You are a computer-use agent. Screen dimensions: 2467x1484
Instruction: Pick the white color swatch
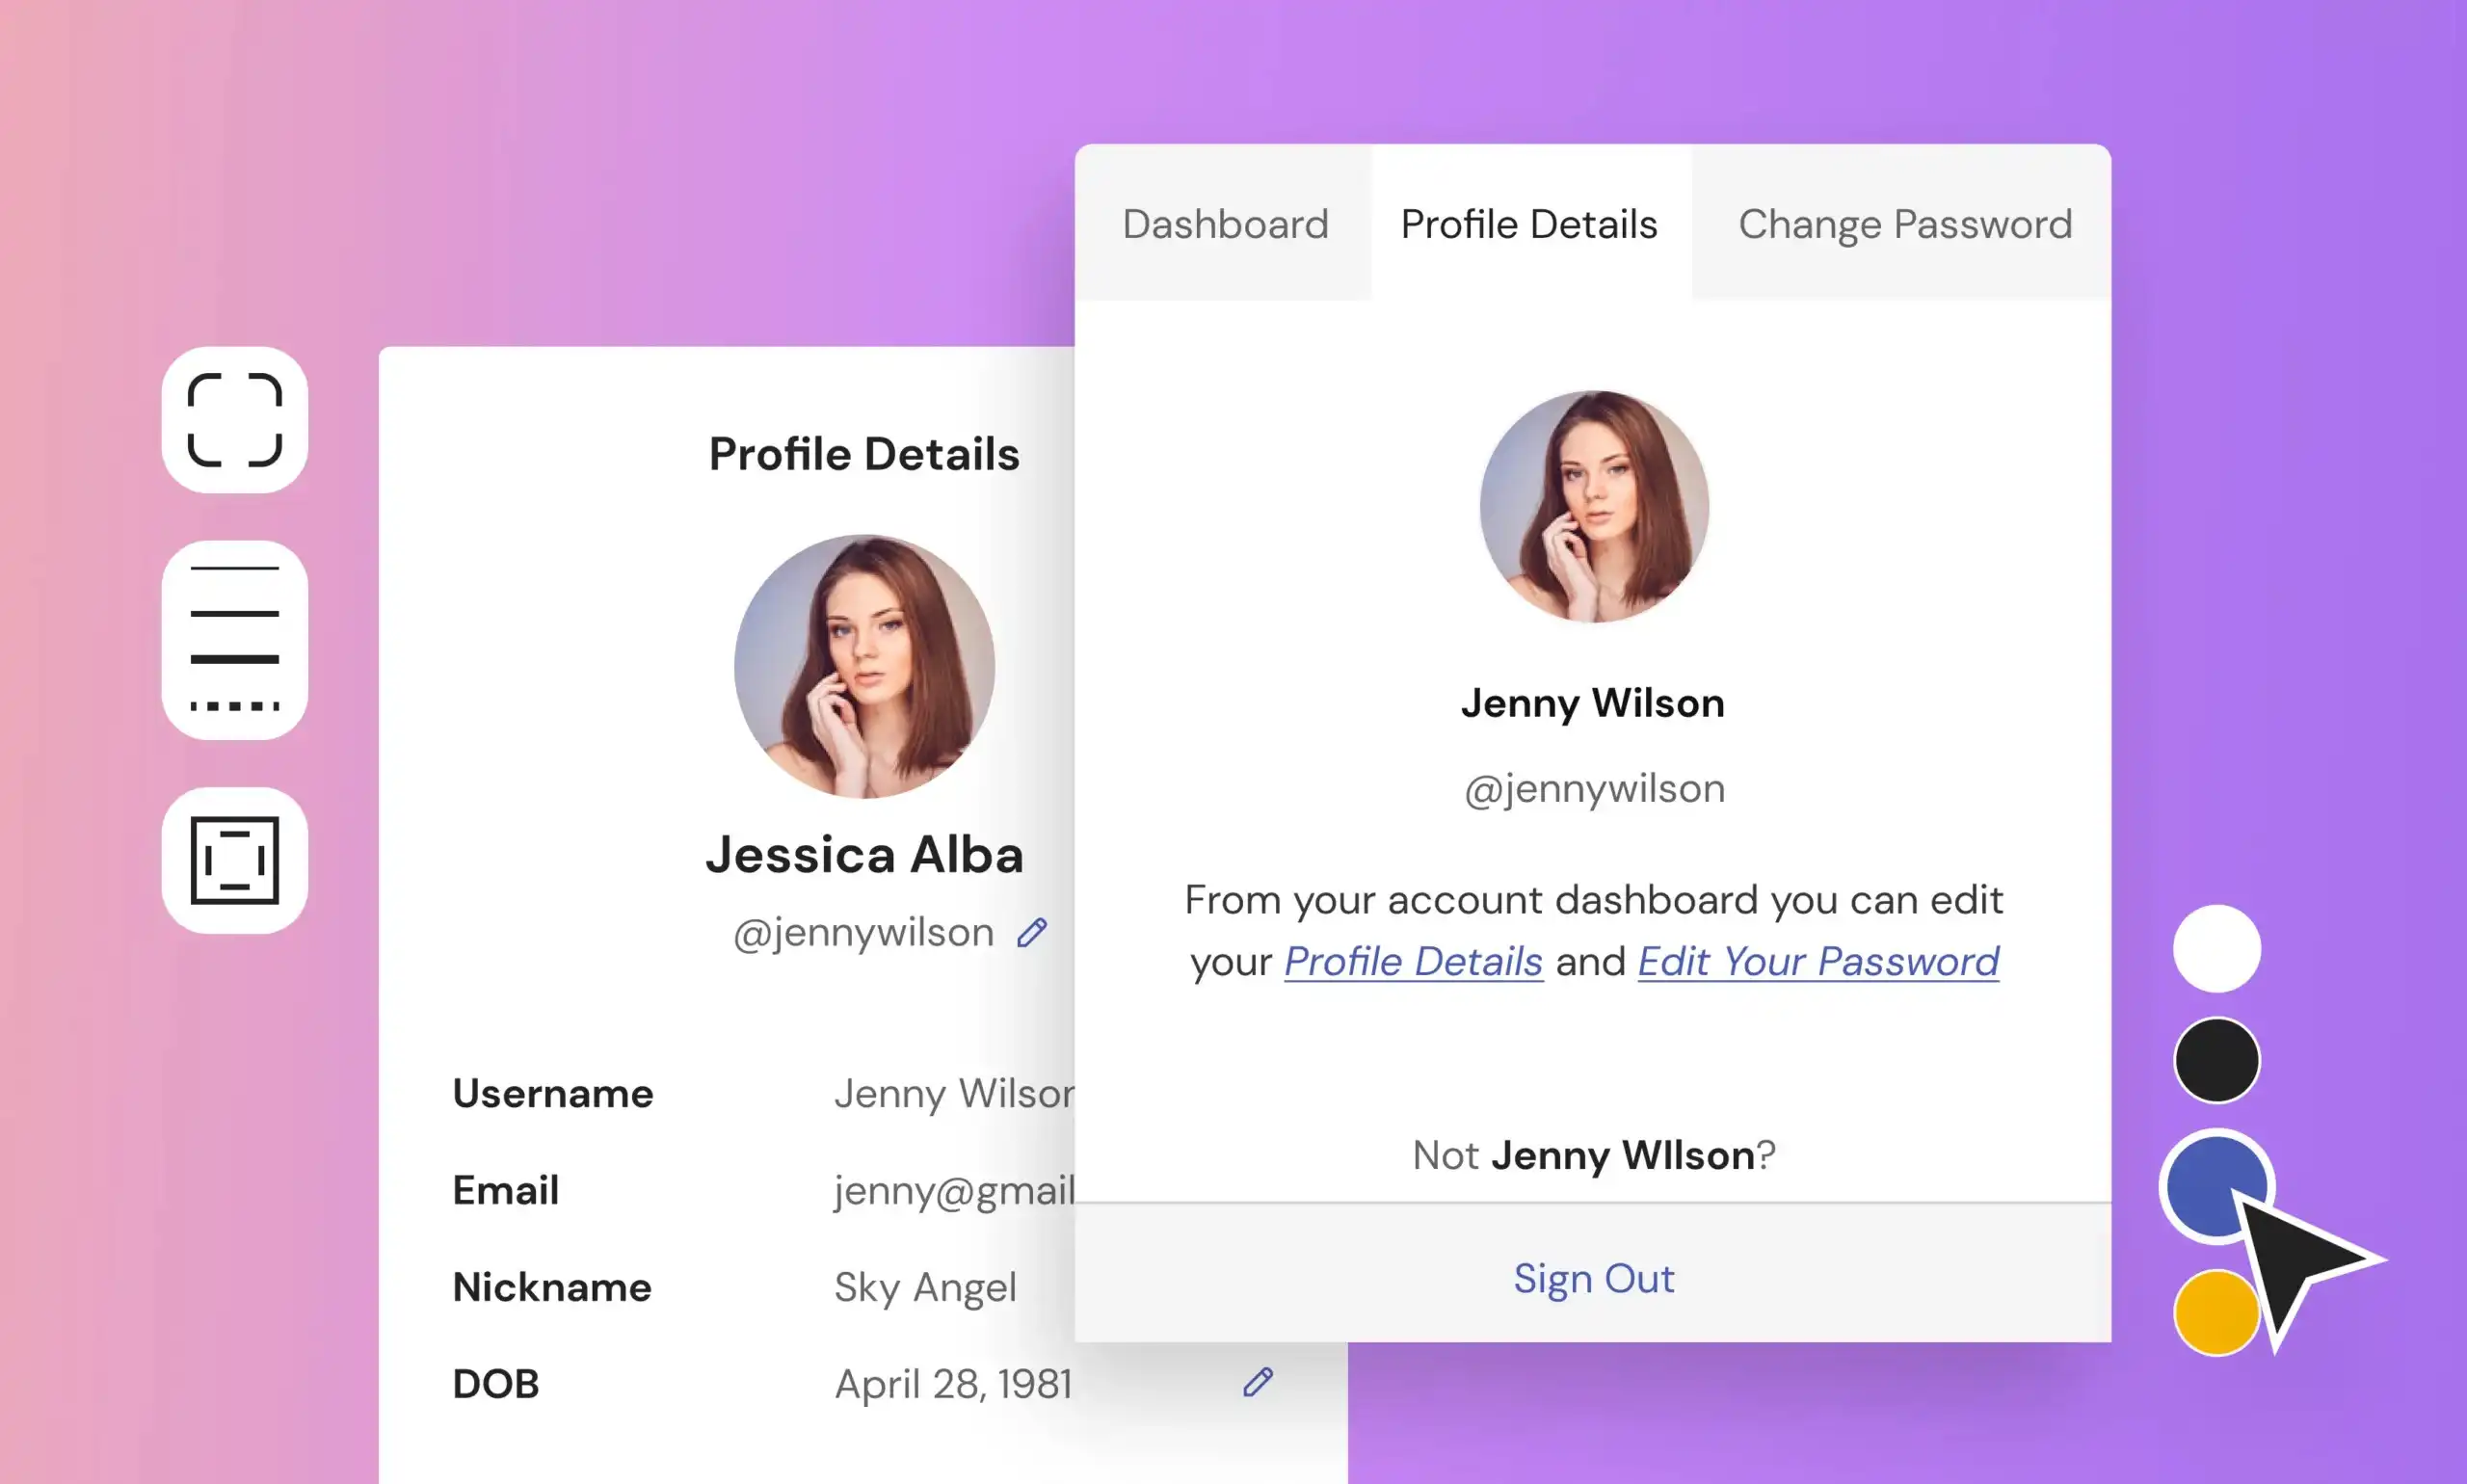[2216, 948]
